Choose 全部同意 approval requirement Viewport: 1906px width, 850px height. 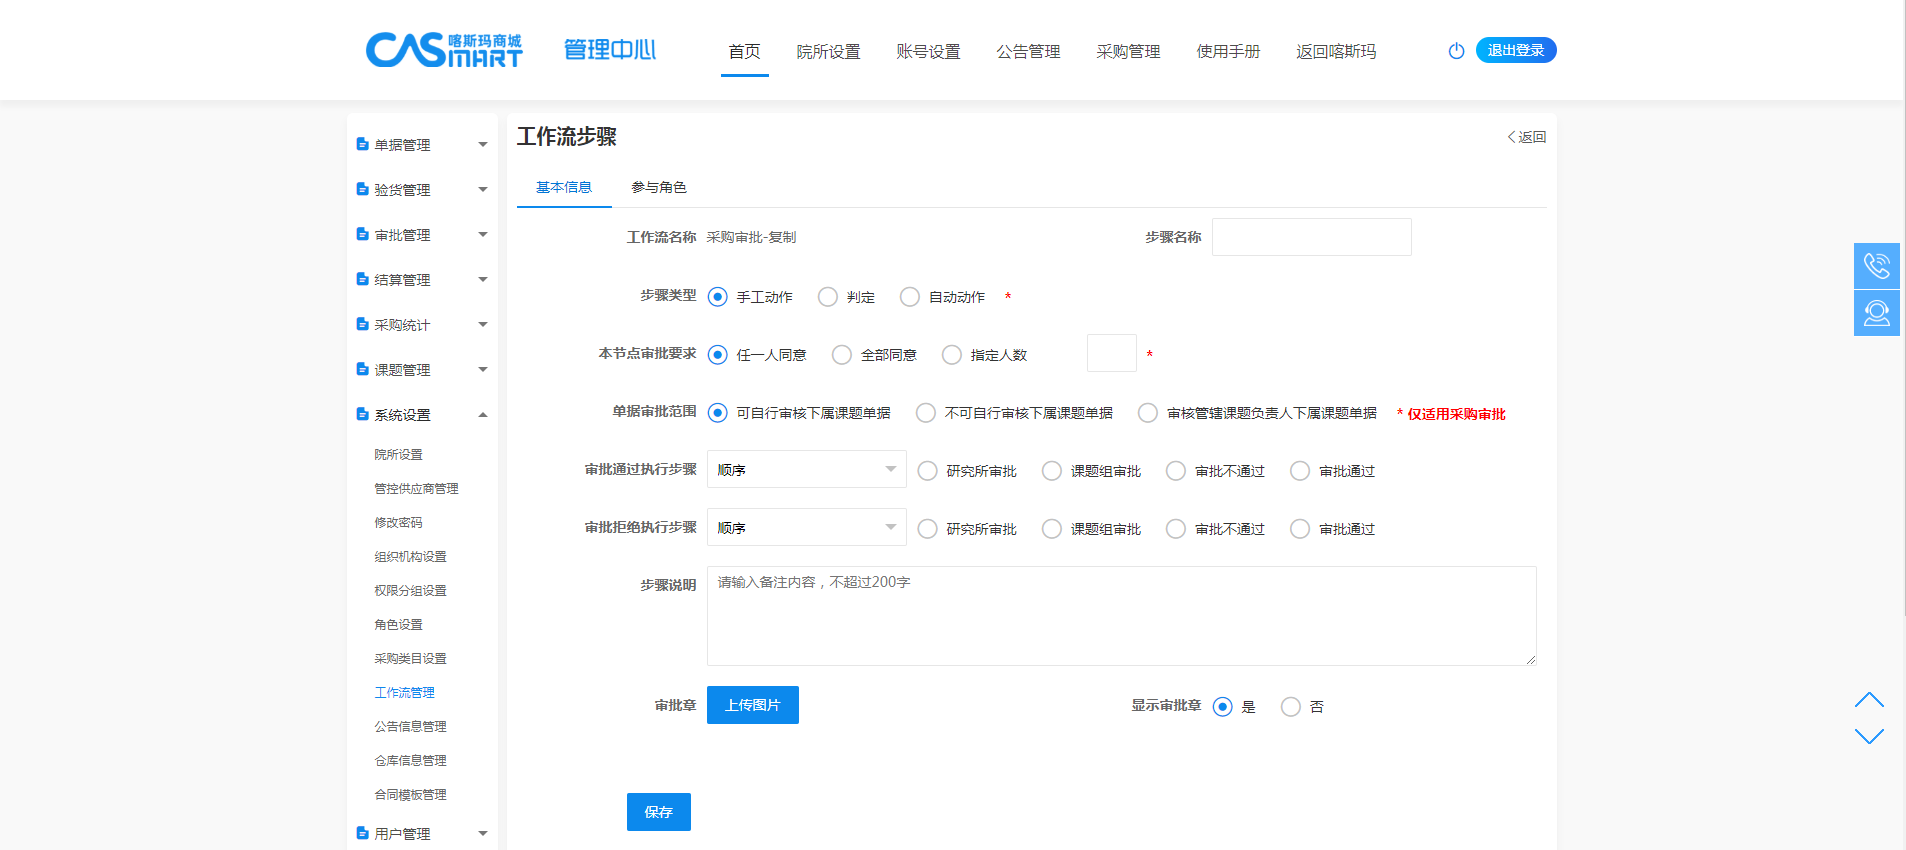842,355
